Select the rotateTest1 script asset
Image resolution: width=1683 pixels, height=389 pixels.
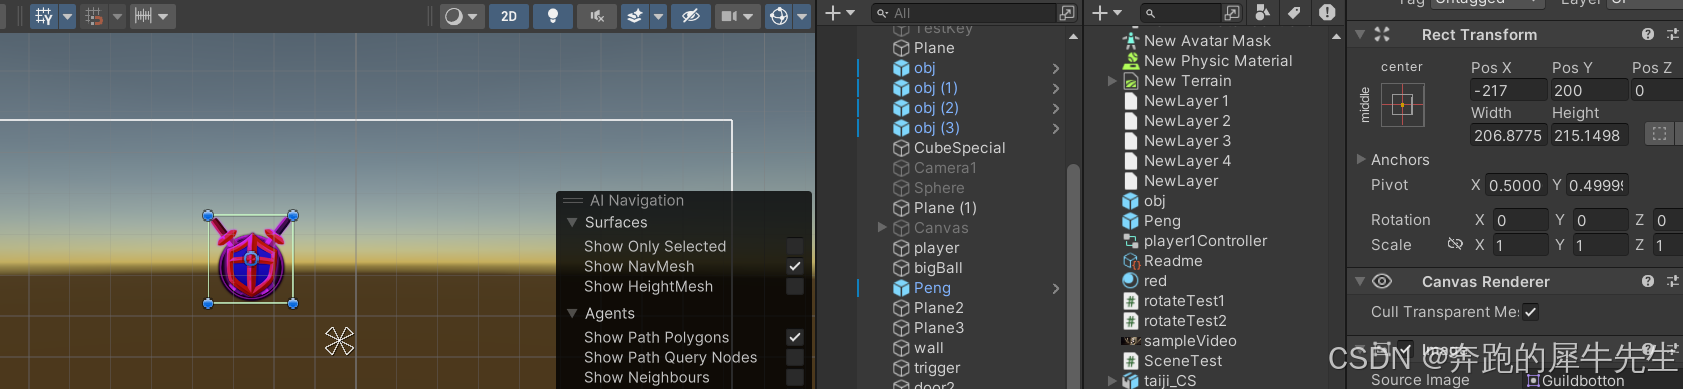(1184, 301)
